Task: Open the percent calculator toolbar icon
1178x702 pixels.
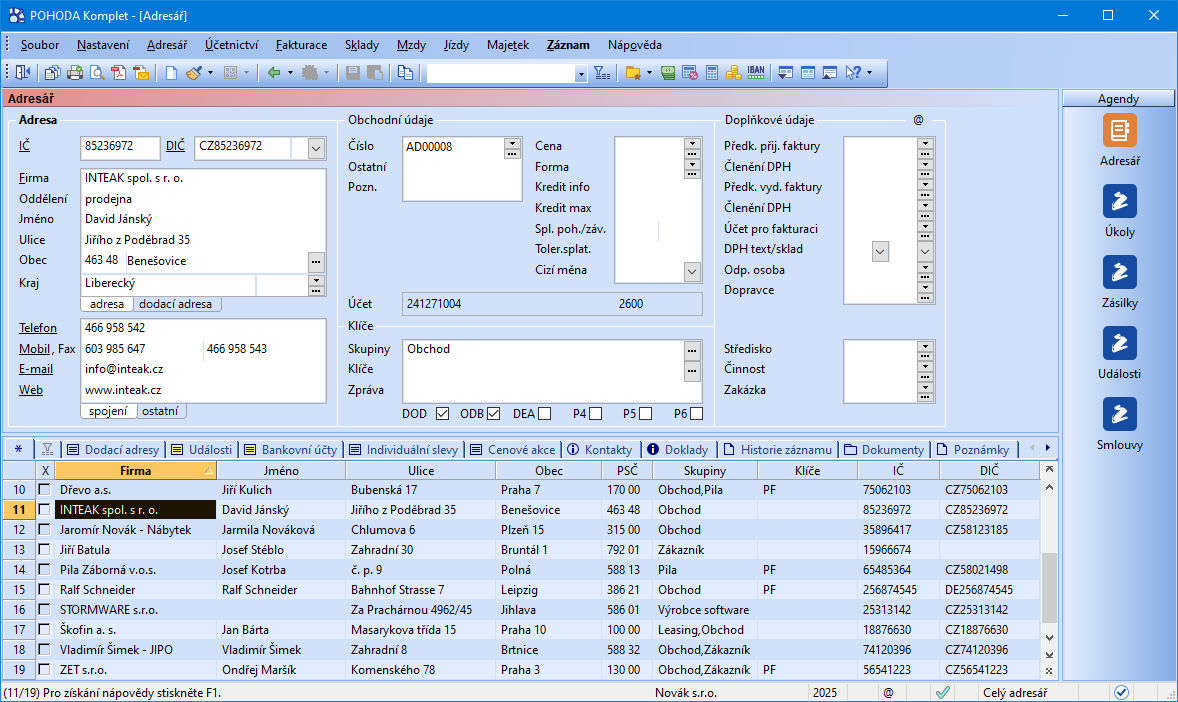Action: [x=690, y=73]
